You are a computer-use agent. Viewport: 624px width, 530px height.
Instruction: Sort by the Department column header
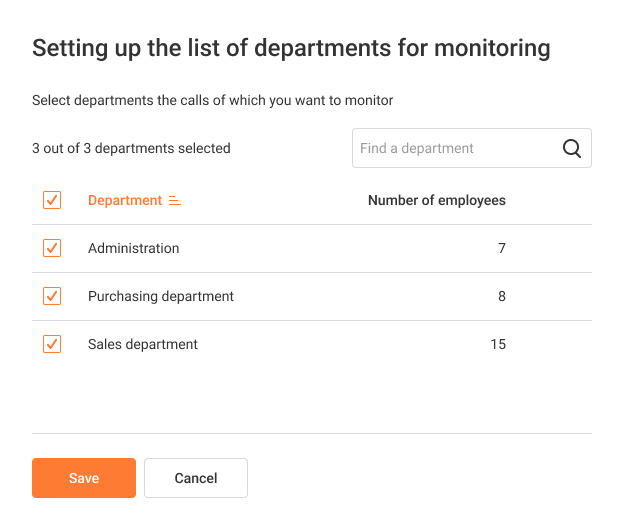pos(125,200)
